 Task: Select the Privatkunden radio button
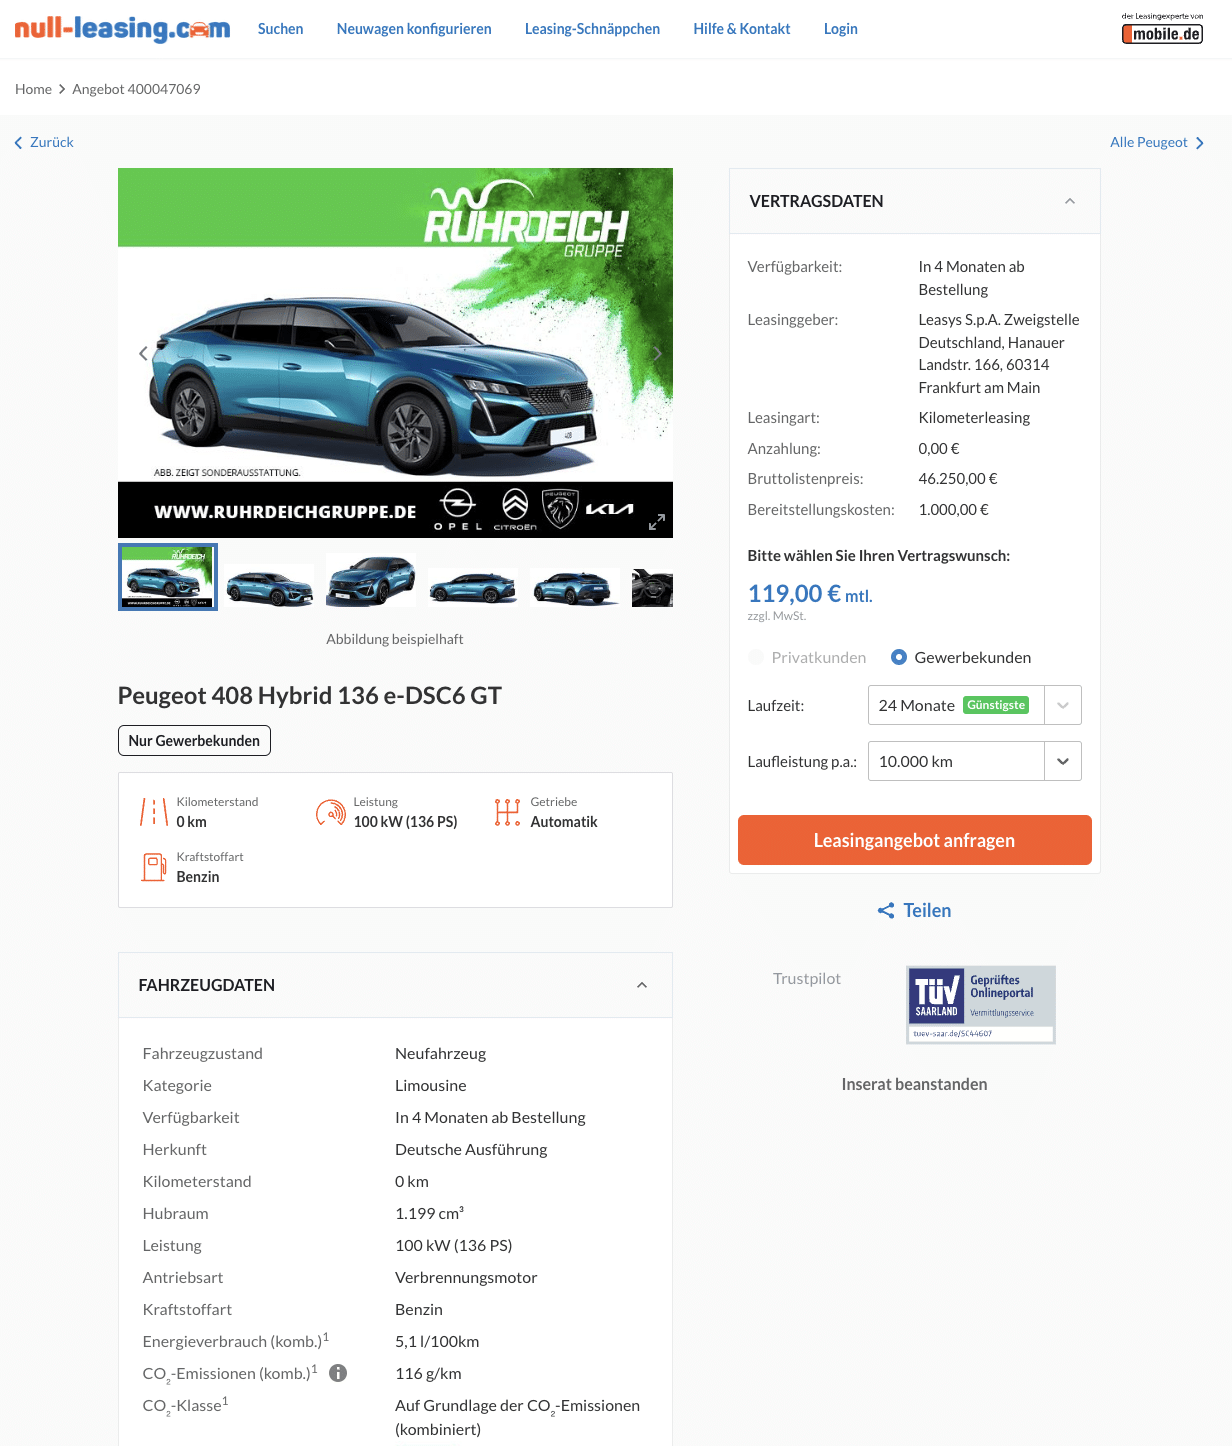click(756, 657)
